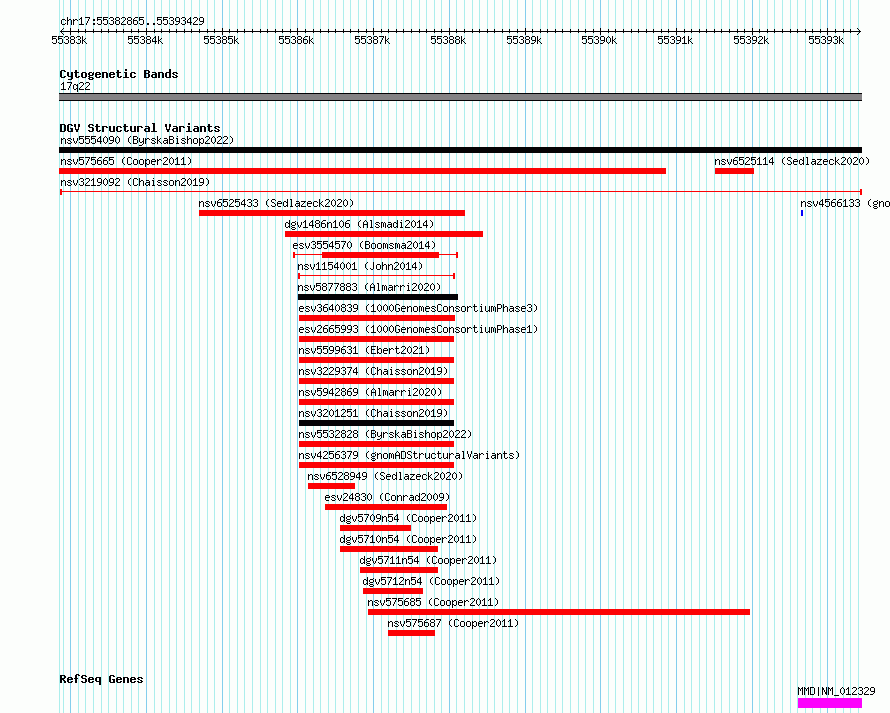Click the thin red nsv3219092 line
890x713 pixels.
tap(461, 192)
